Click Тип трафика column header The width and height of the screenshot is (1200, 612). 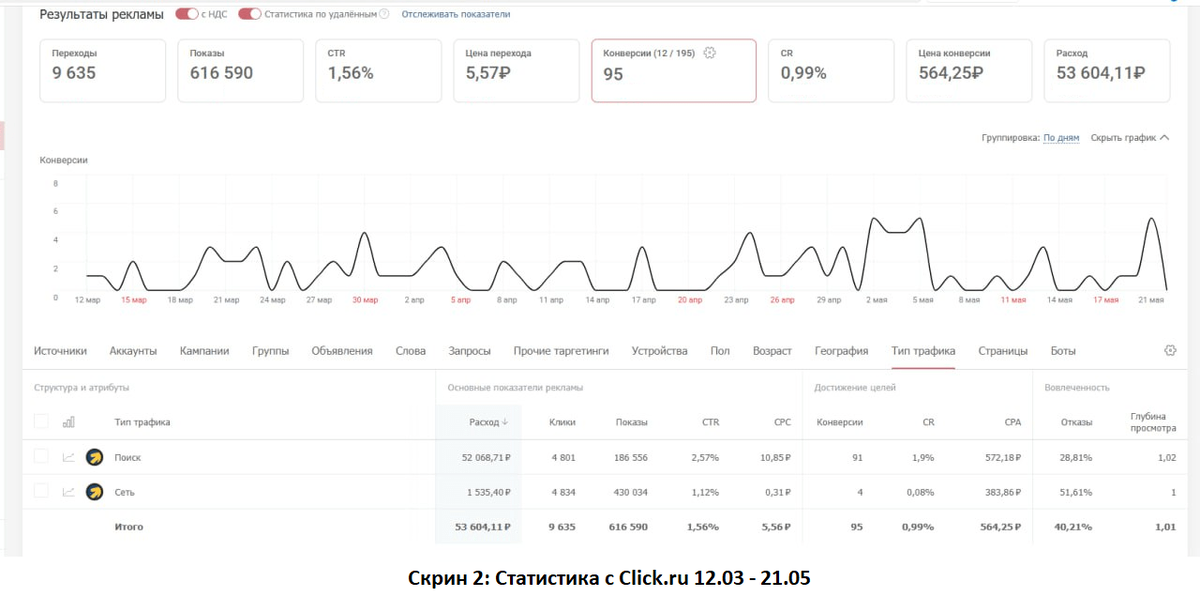pyautogui.click(x=142, y=422)
